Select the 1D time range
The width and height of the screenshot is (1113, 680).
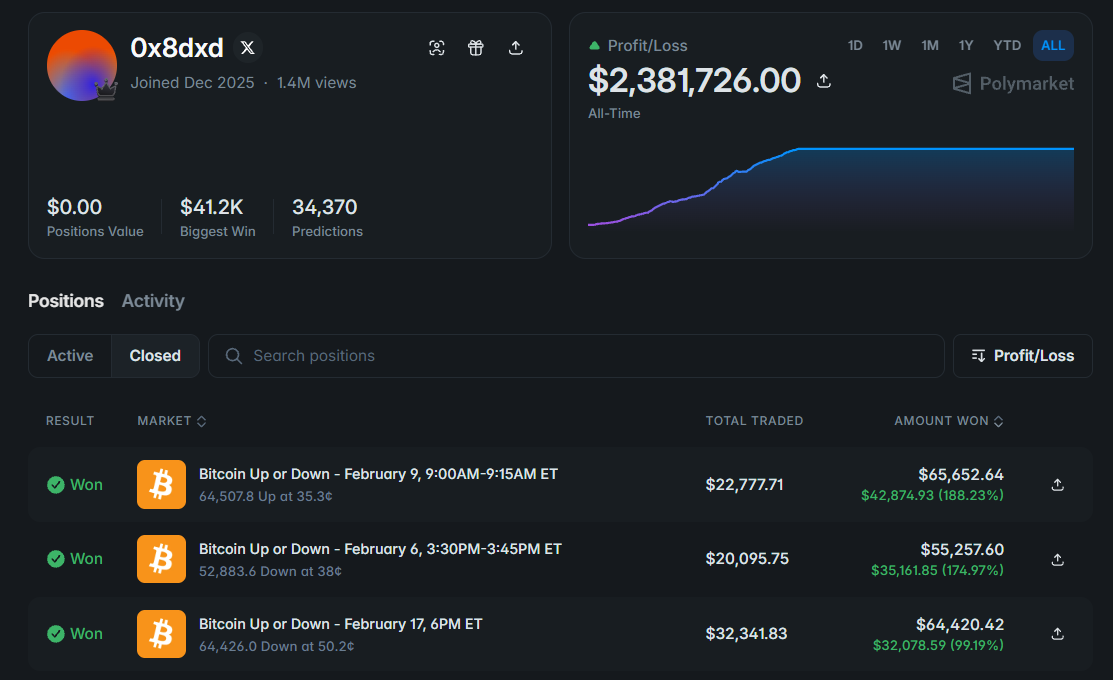click(855, 45)
